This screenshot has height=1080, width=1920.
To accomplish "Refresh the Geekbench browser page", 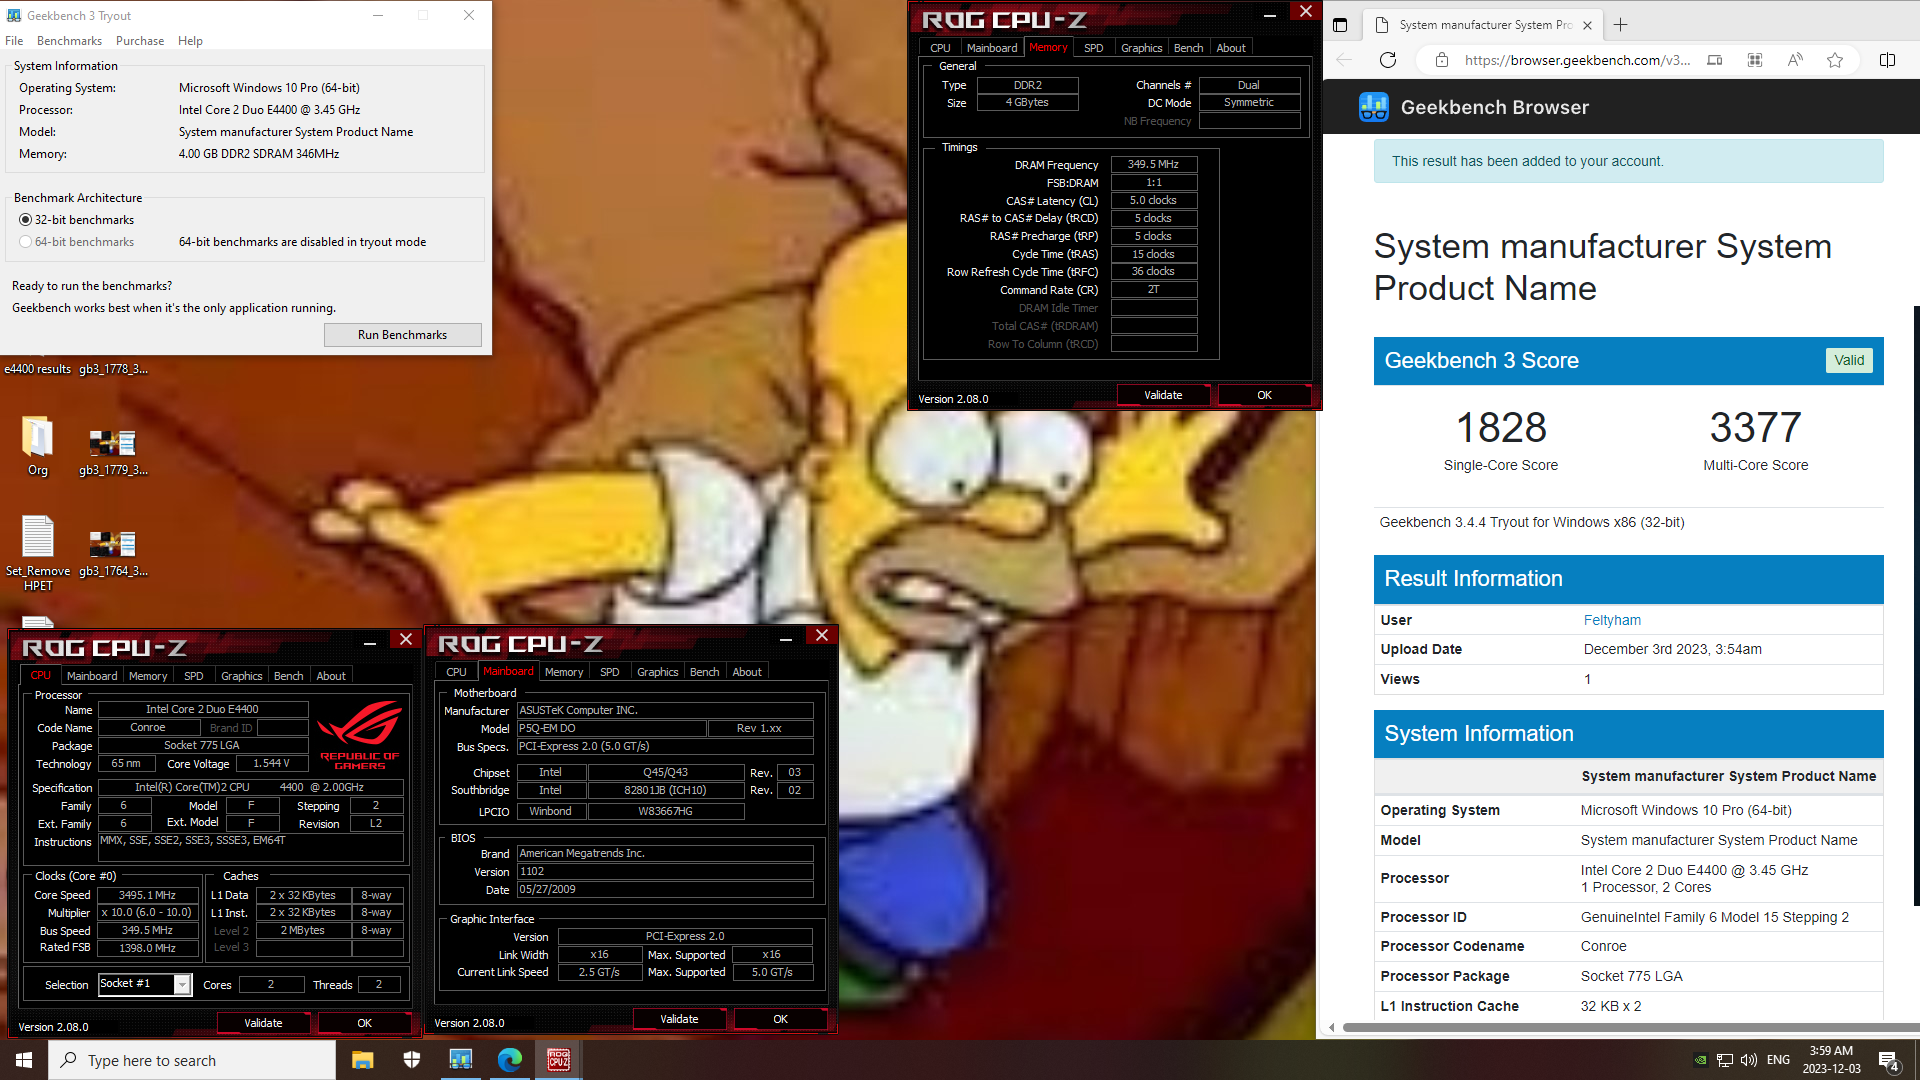I will click(1388, 60).
